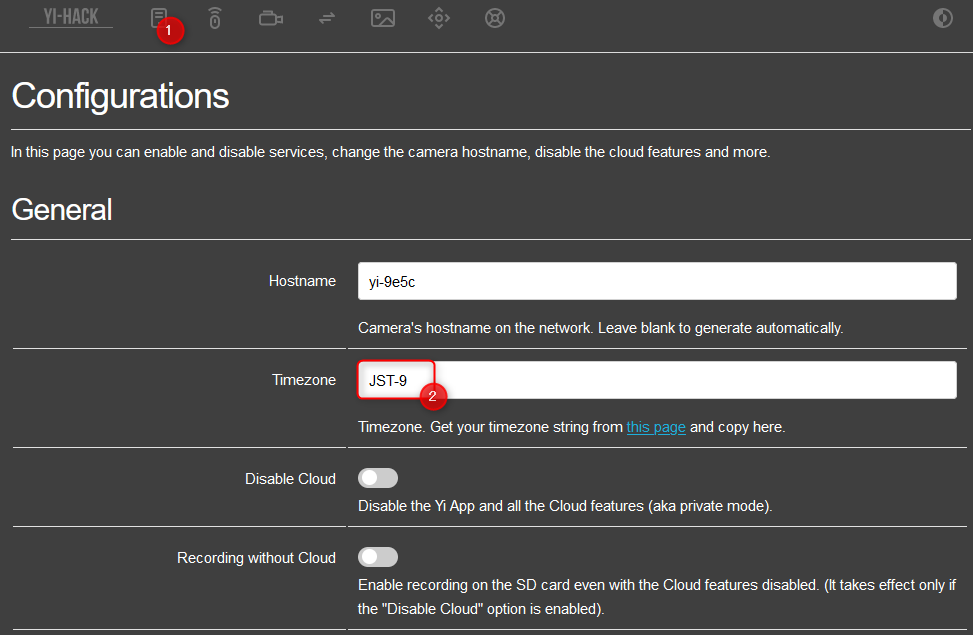Enable the Recording without Cloud switch
This screenshot has width=973, height=635.
click(378, 557)
